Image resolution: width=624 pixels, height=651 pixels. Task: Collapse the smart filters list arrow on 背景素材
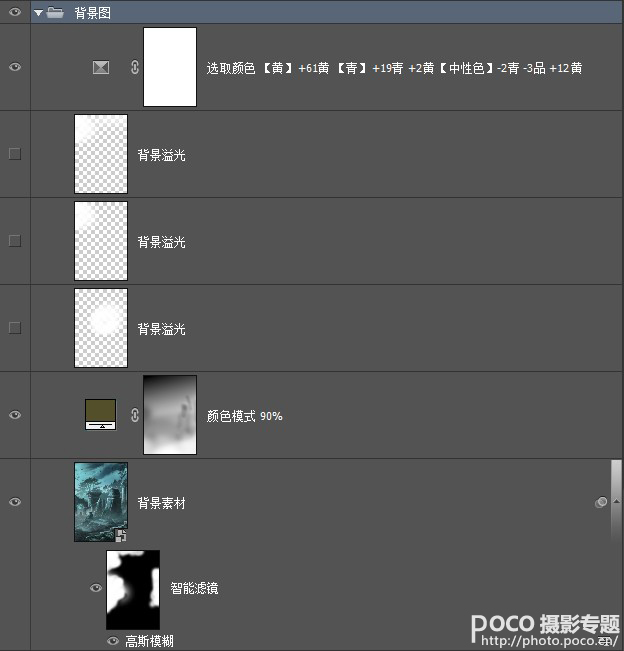point(617,502)
